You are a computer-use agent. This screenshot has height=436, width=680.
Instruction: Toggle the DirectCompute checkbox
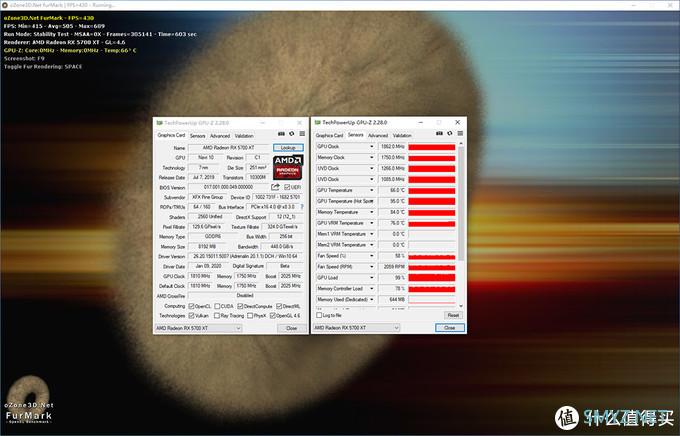pyautogui.click(x=240, y=306)
